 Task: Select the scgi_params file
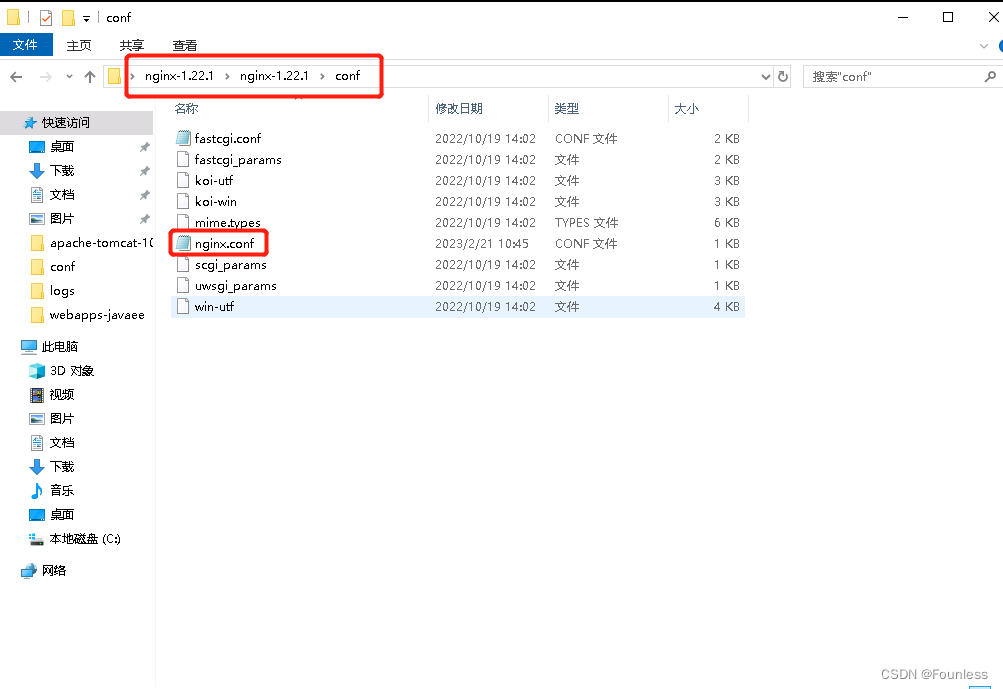(x=231, y=265)
